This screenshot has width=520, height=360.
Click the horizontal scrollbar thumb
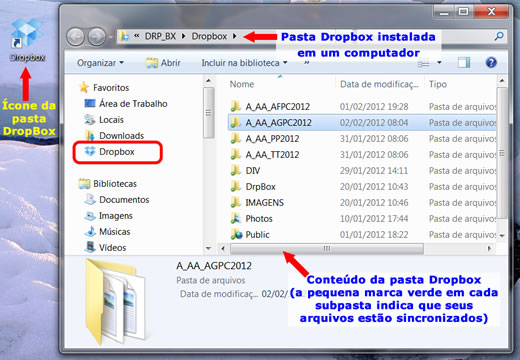point(327,248)
